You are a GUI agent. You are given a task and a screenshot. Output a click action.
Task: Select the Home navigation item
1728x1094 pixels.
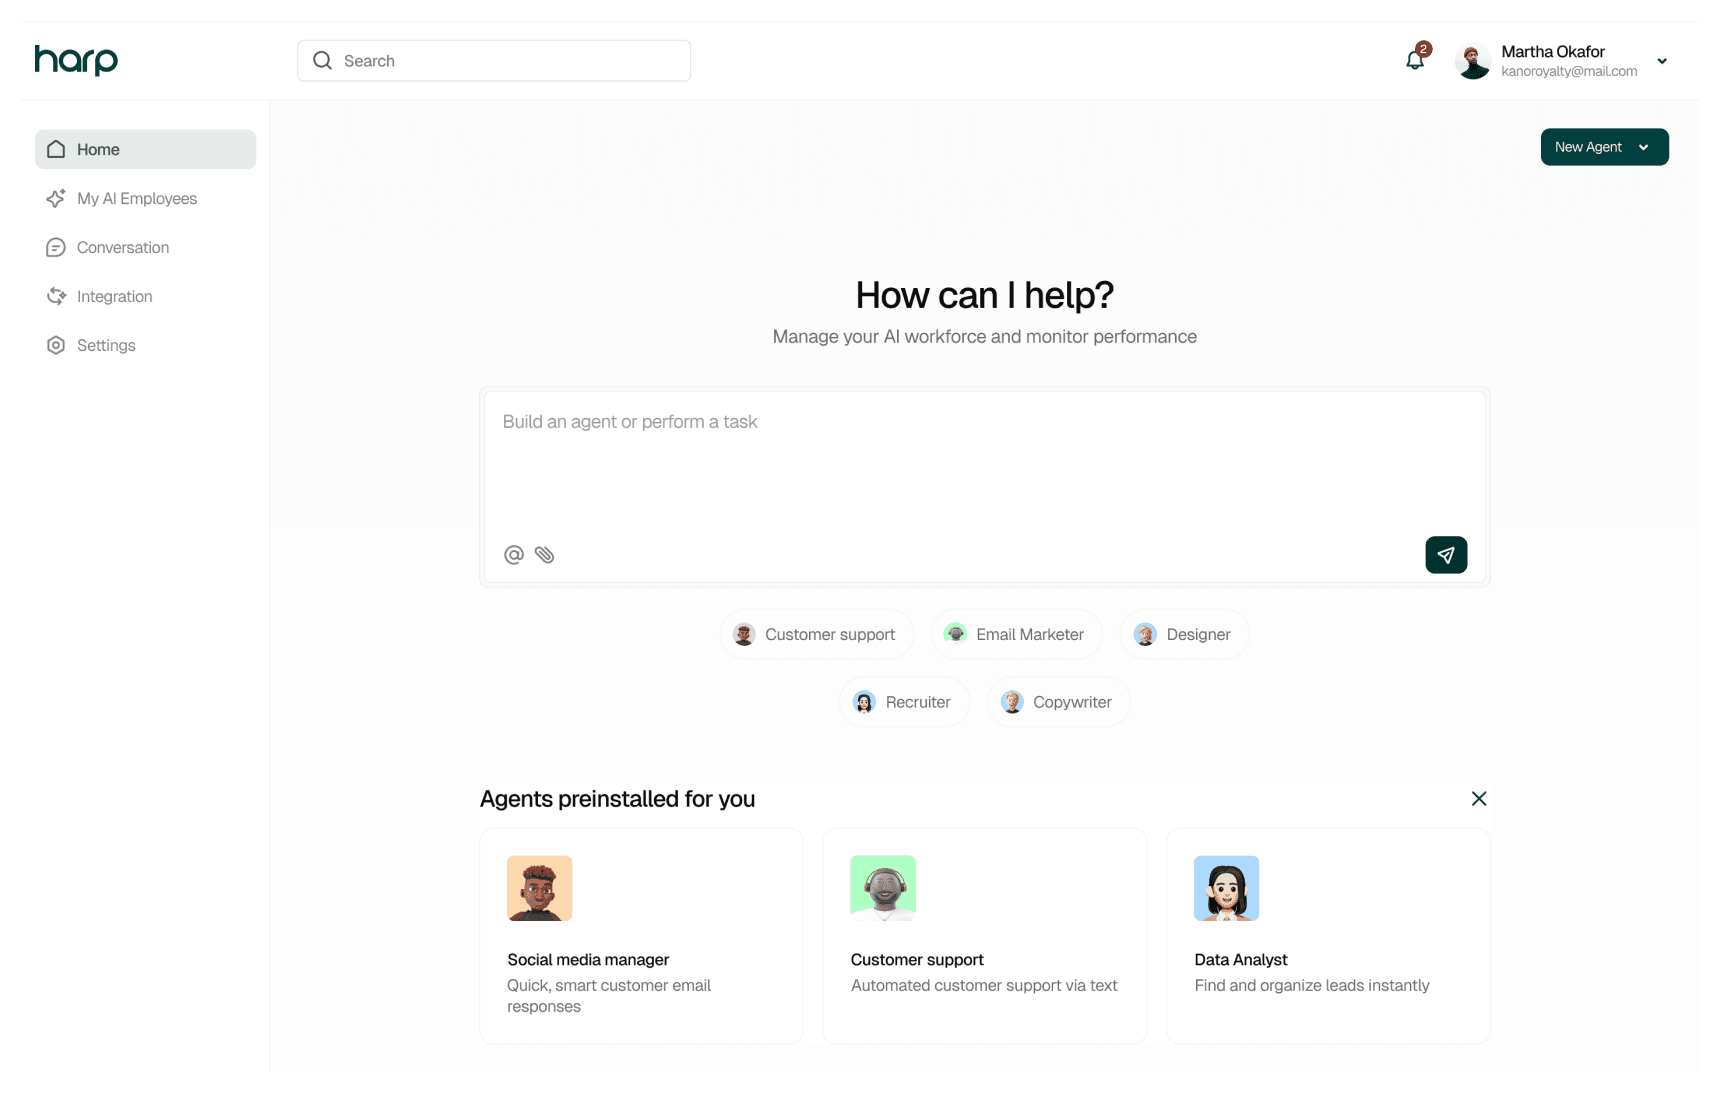[97, 149]
